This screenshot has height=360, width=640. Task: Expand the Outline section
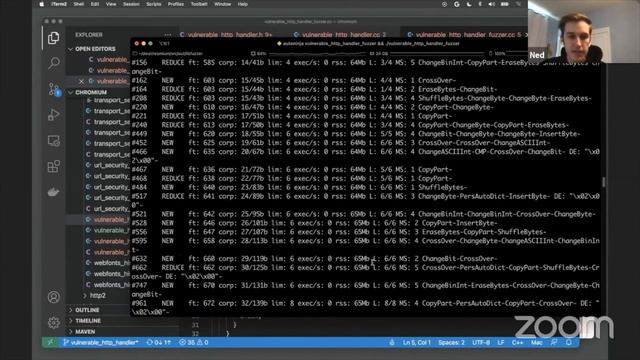[87, 310]
